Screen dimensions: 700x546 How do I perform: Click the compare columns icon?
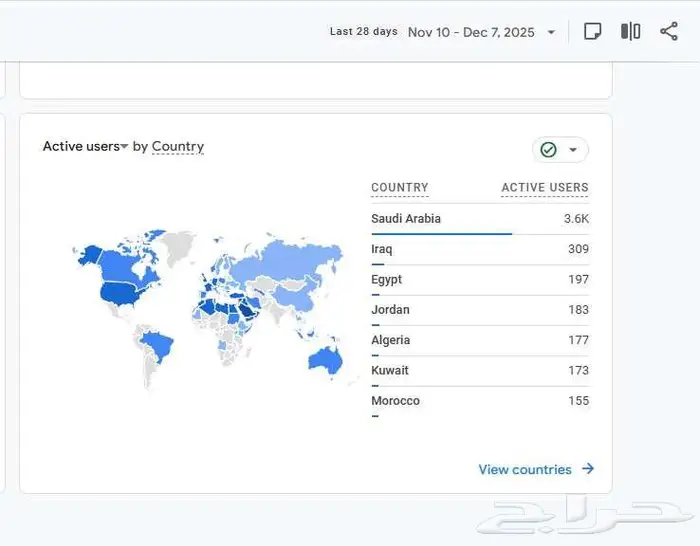pyautogui.click(x=630, y=32)
